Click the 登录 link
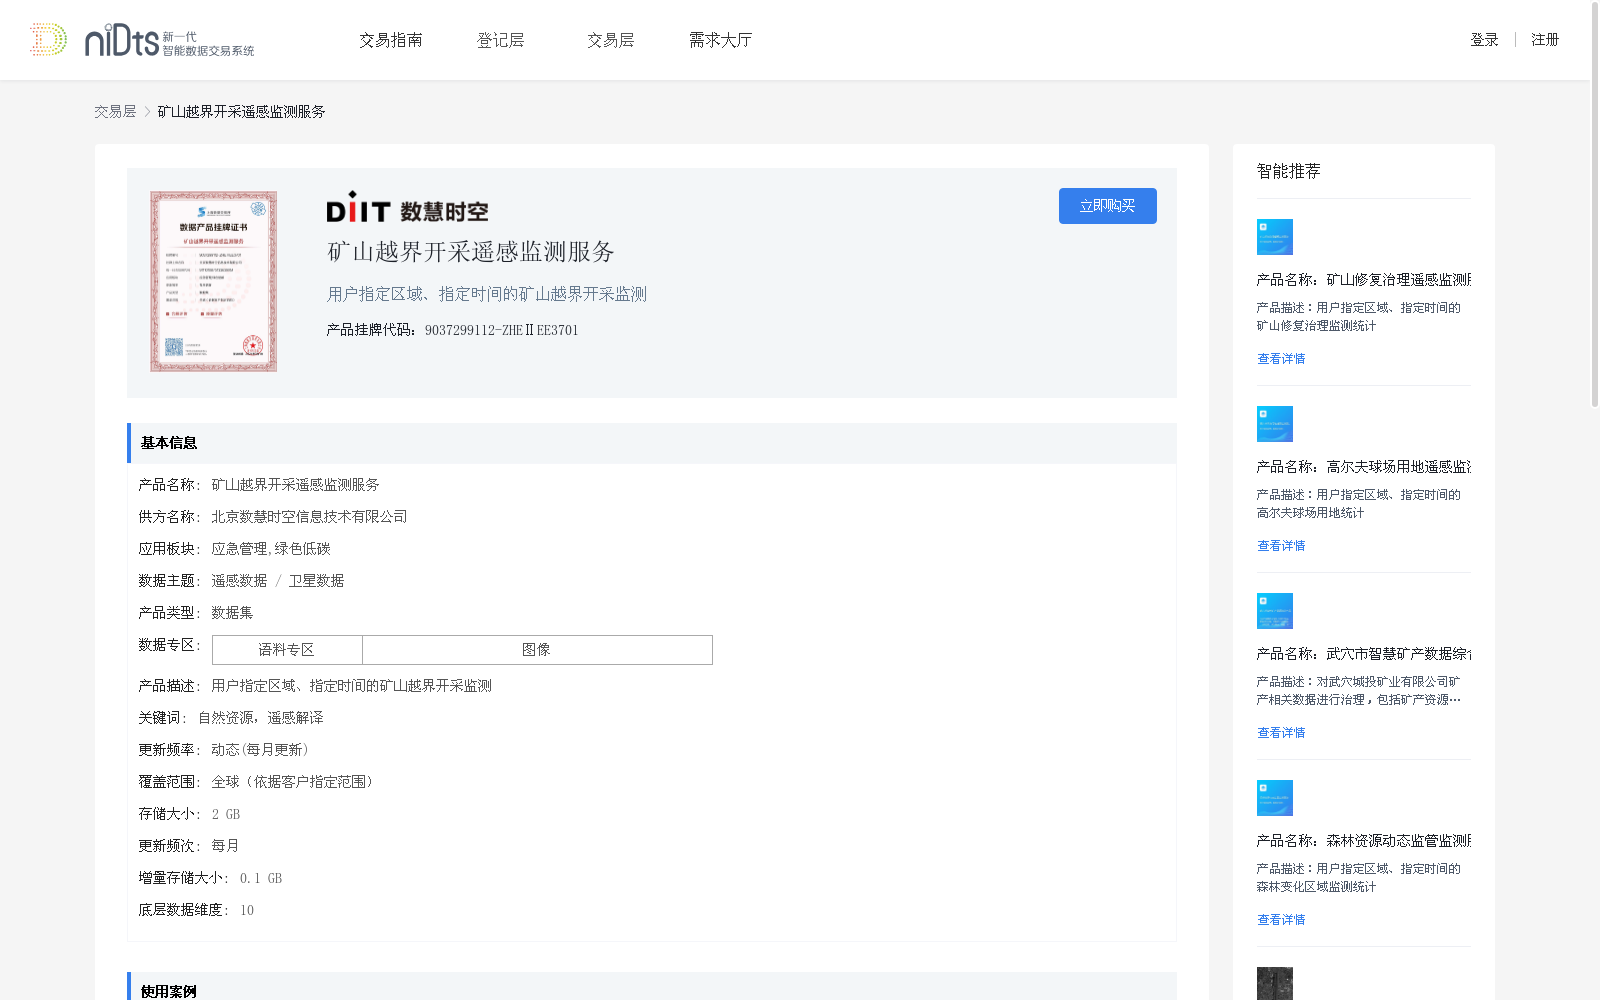 1484,40
